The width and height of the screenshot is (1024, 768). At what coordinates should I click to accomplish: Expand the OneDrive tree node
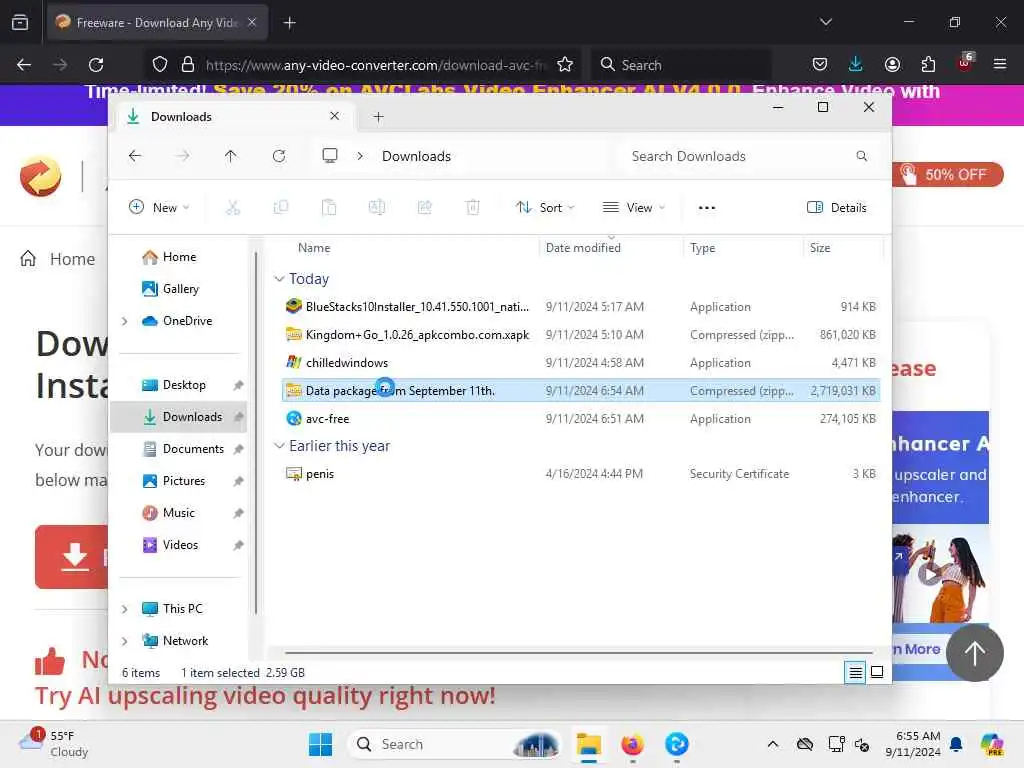coord(124,321)
